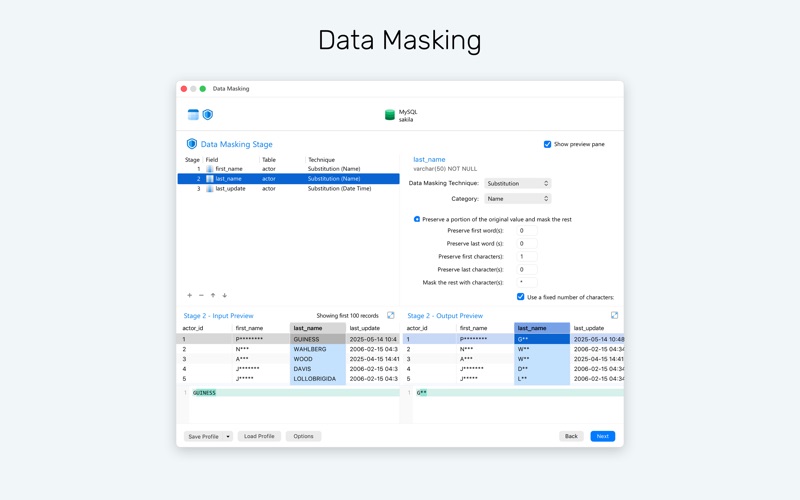
Task: Open Data Masking Technique dropdown
Action: [517, 183]
